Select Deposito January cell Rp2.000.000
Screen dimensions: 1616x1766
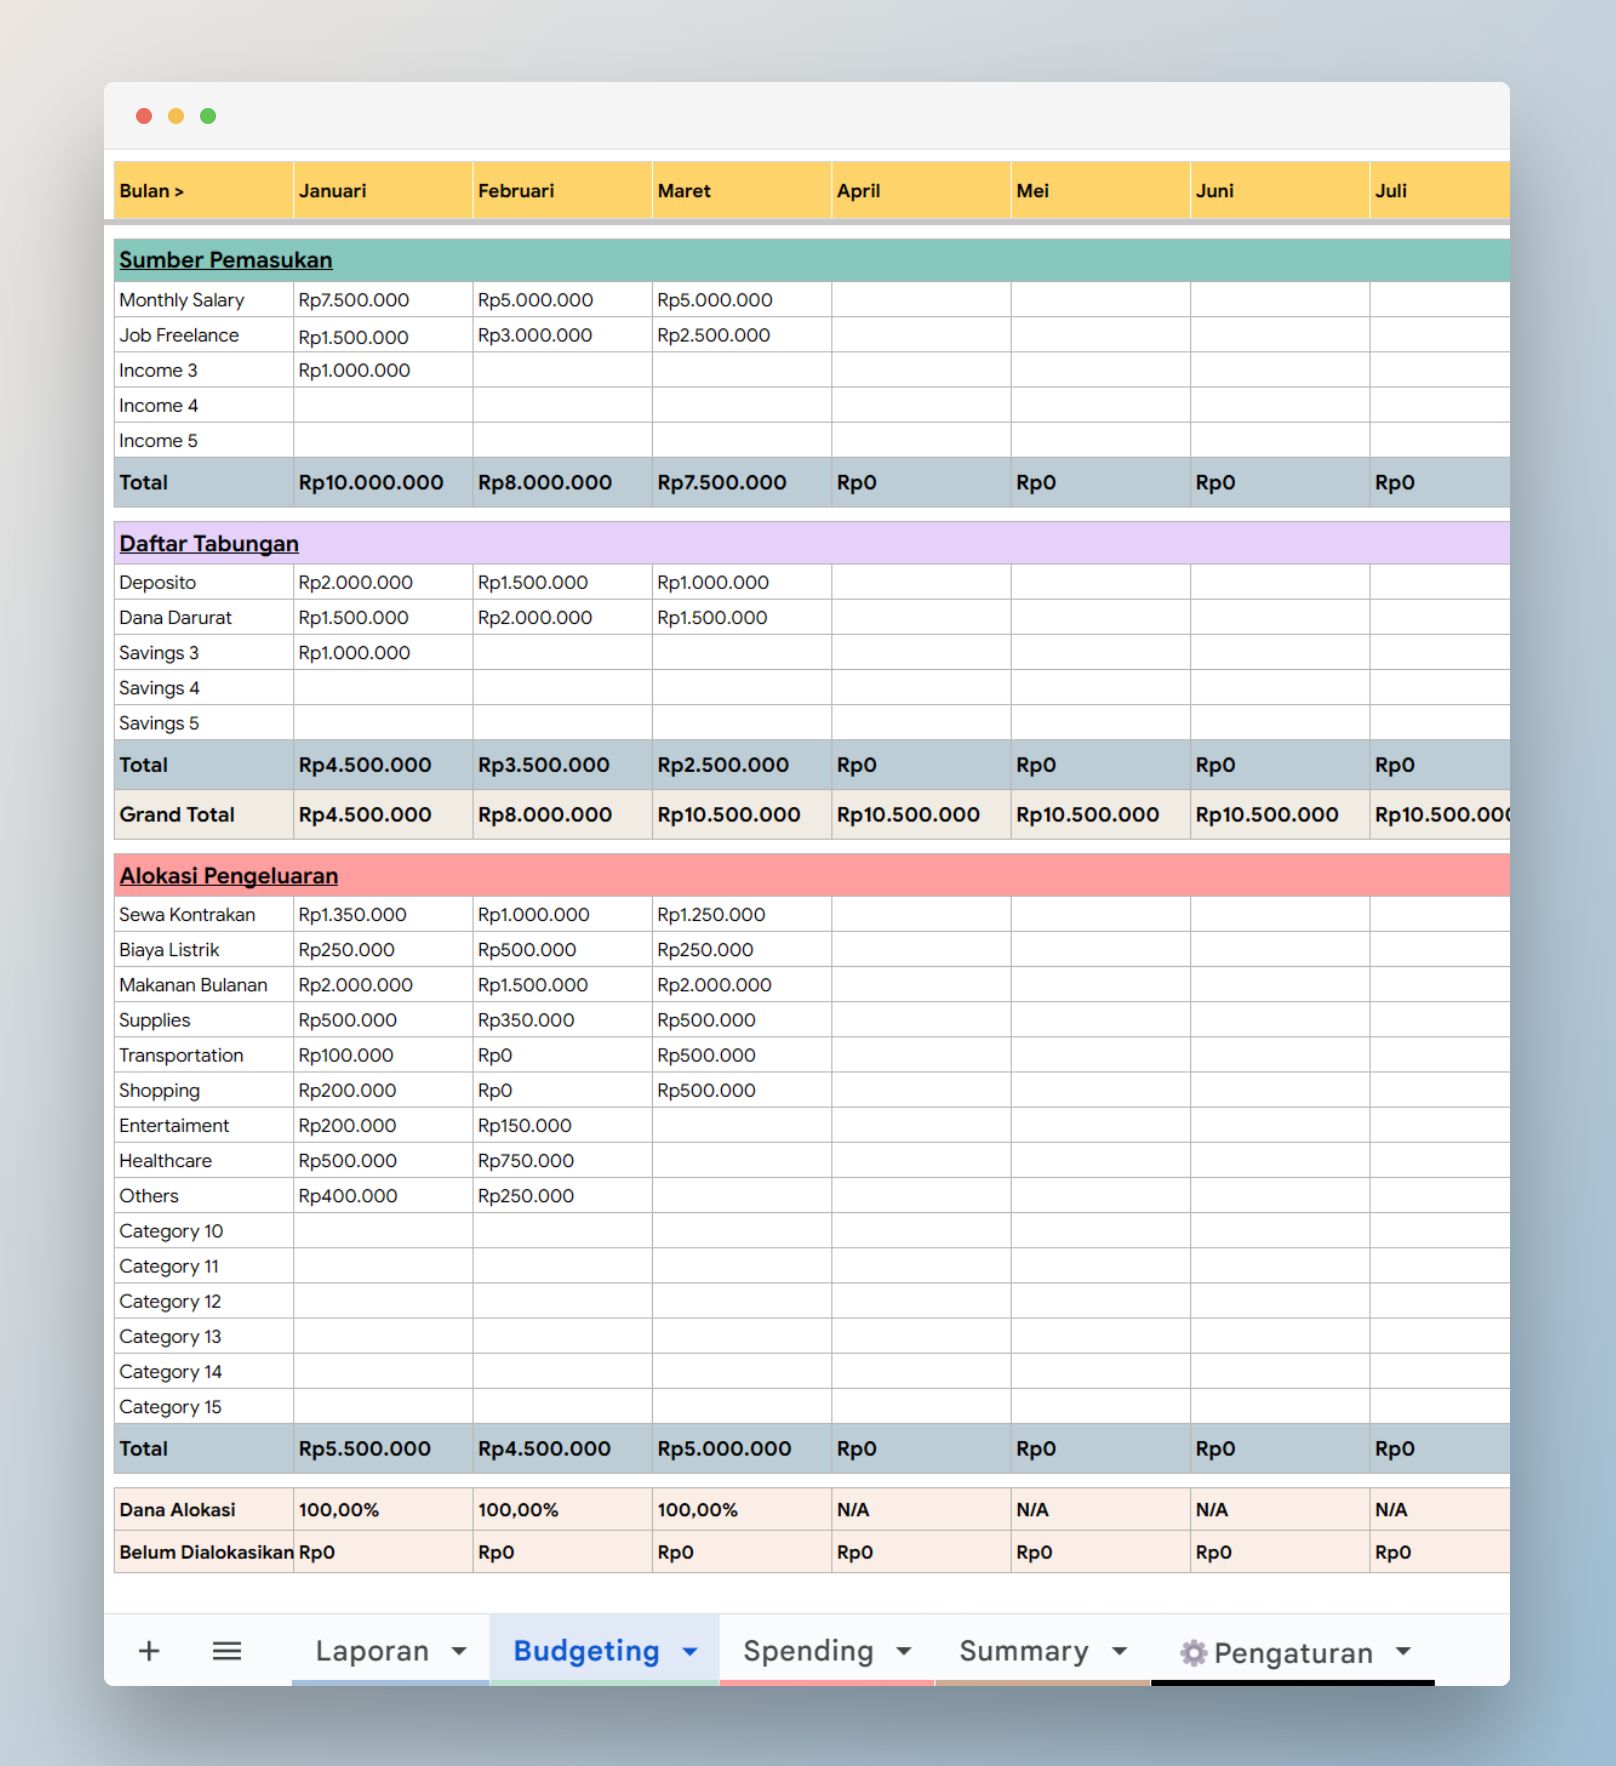pyautogui.click(x=383, y=582)
